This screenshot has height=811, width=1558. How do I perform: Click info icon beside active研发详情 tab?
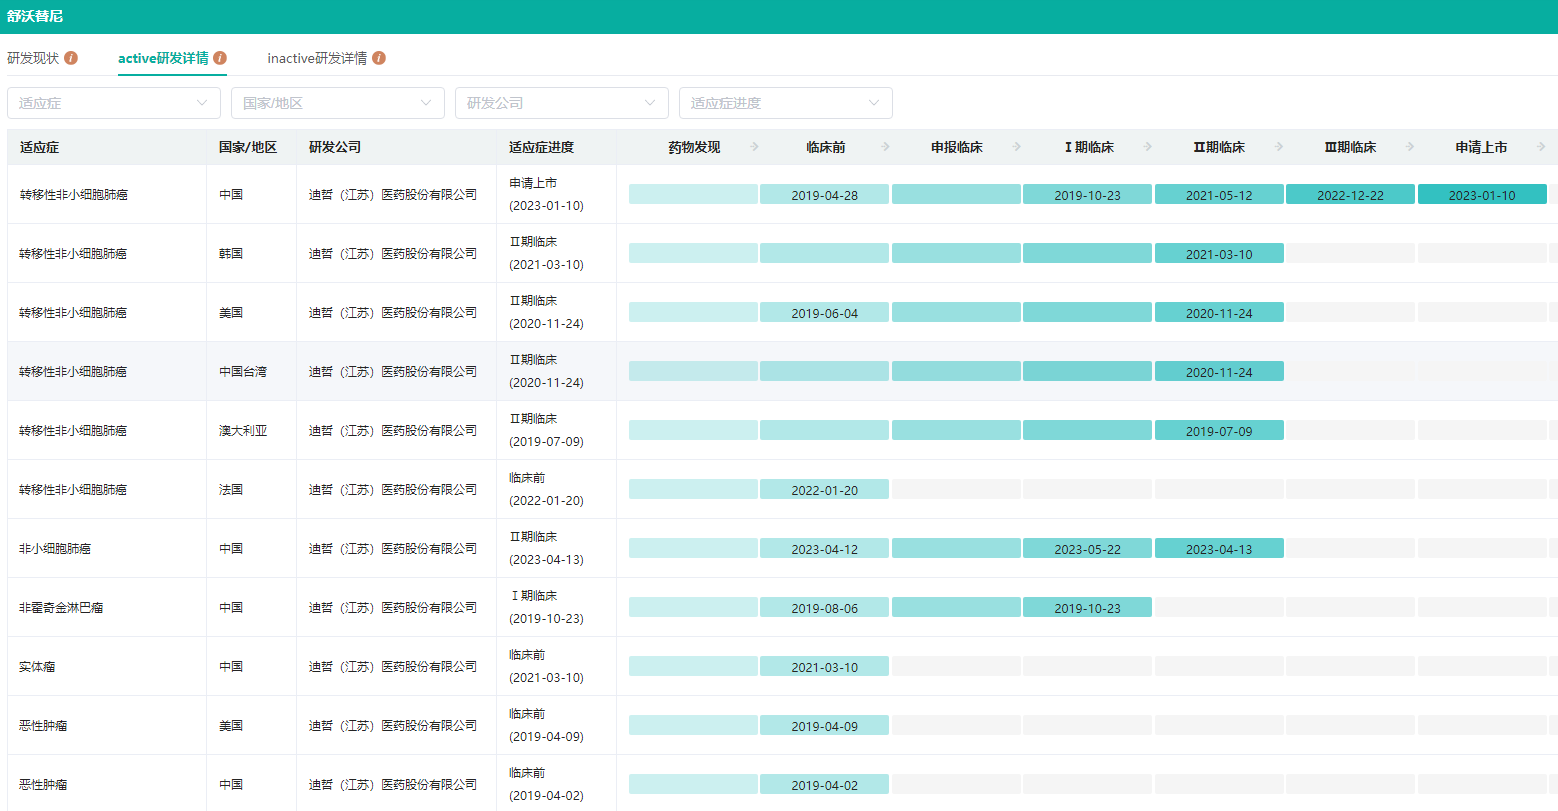point(220,58)
